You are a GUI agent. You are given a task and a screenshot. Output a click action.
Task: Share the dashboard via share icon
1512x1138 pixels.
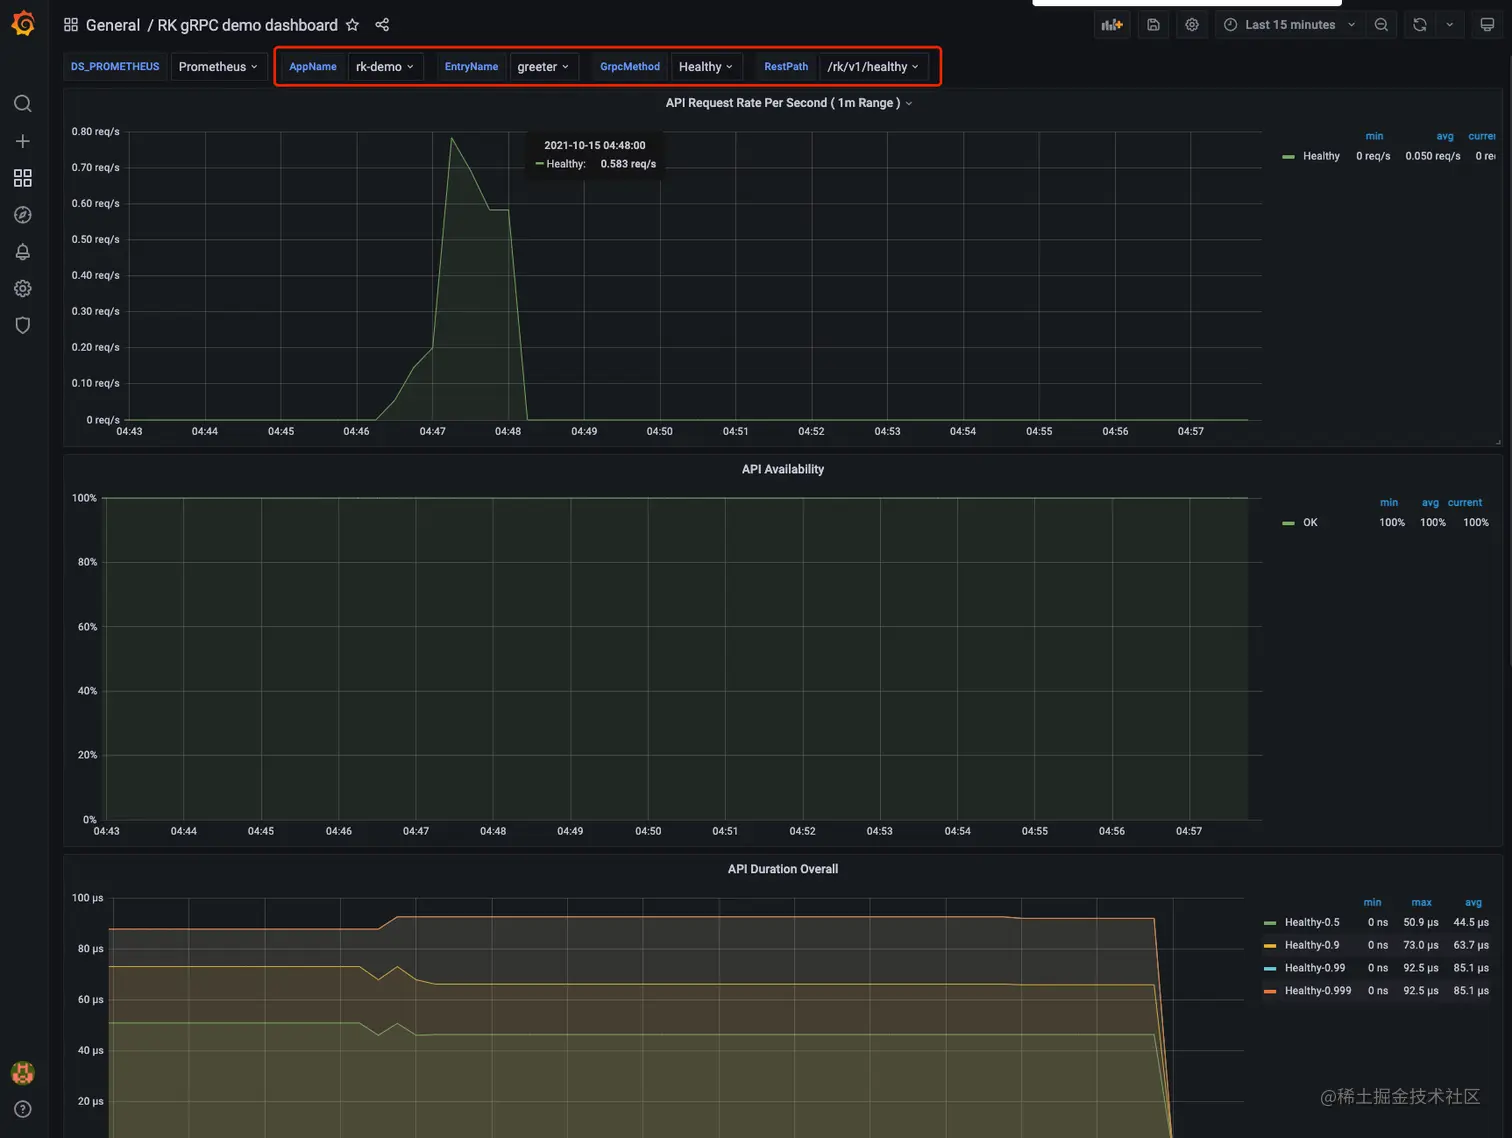(x=382, y=25)
